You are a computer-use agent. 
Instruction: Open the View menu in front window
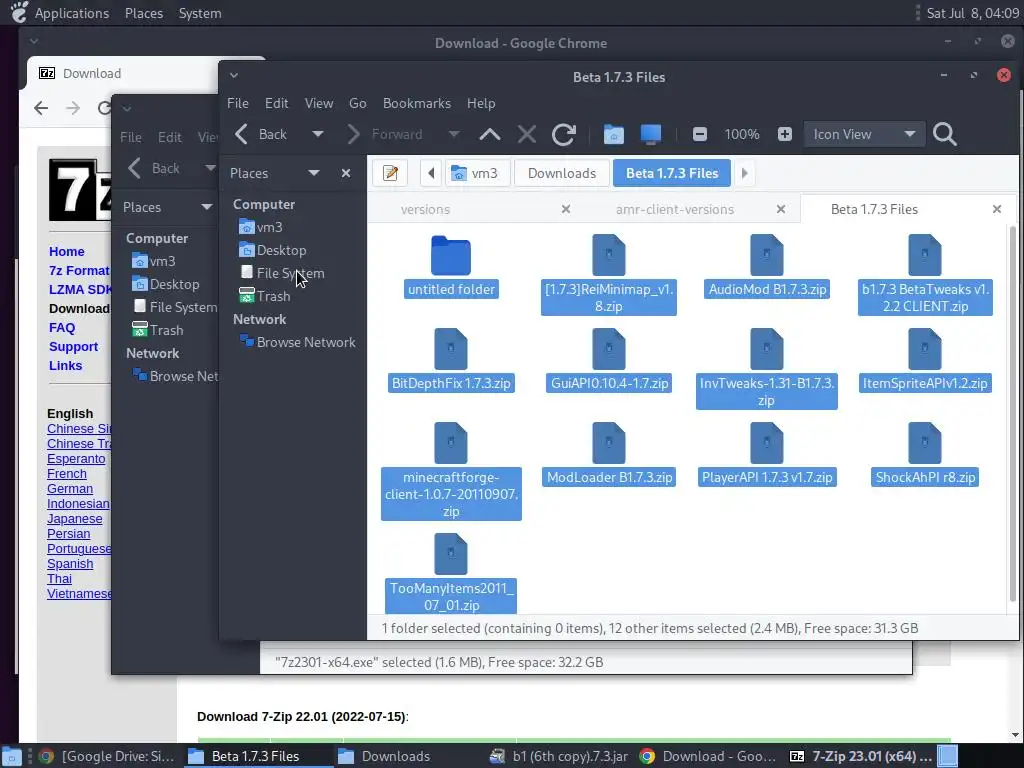(x=319, y=103)
